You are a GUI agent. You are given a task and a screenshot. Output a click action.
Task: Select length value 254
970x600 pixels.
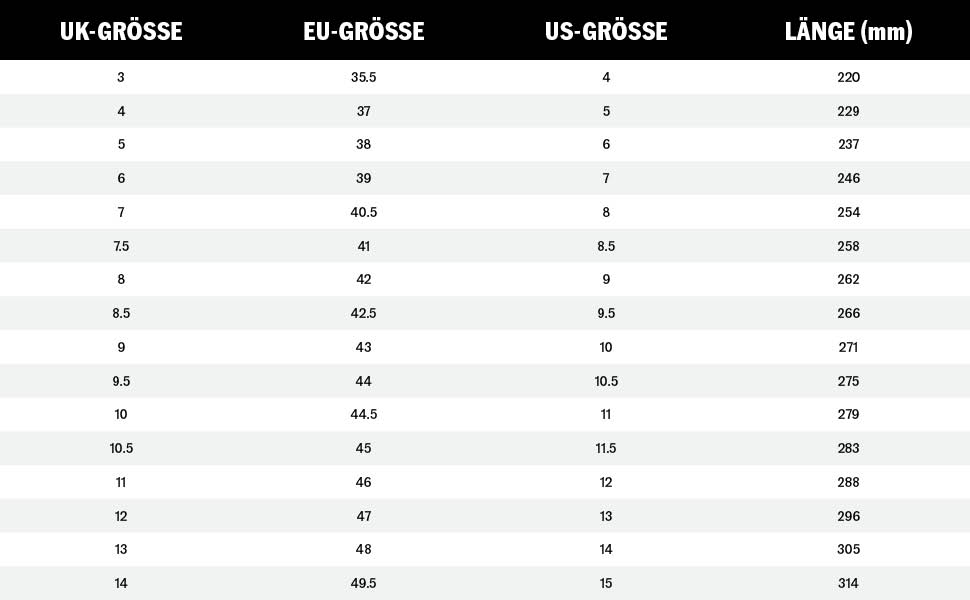tap(848, 212)
